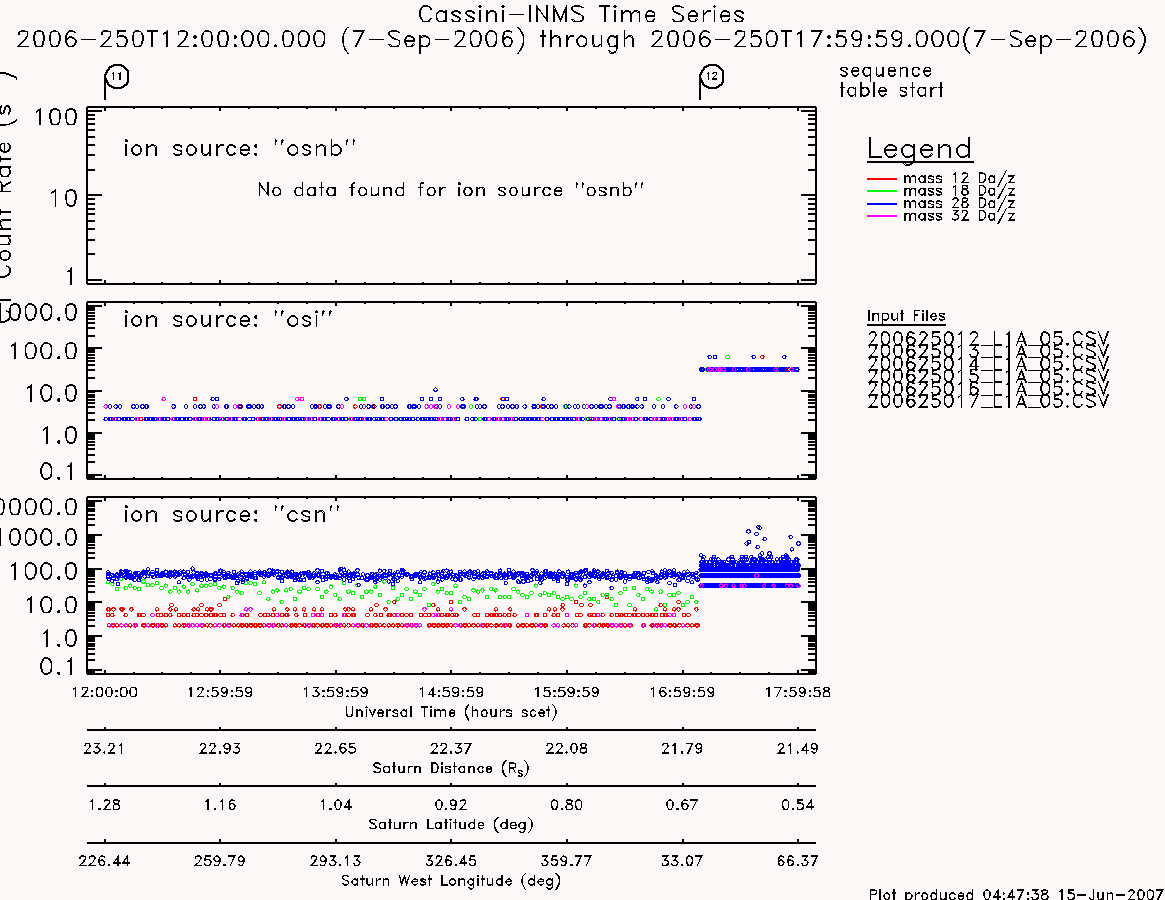Click west longitude value 226.44
Screen dimensions: 1165x900
coord(104,861)
